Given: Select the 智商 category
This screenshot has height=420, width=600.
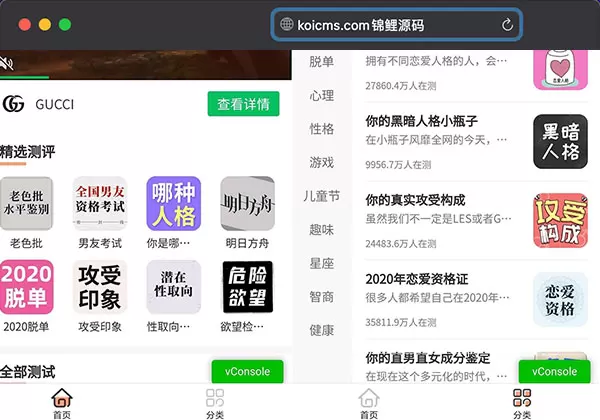Looking at the screenshot, I should [321, 297].
